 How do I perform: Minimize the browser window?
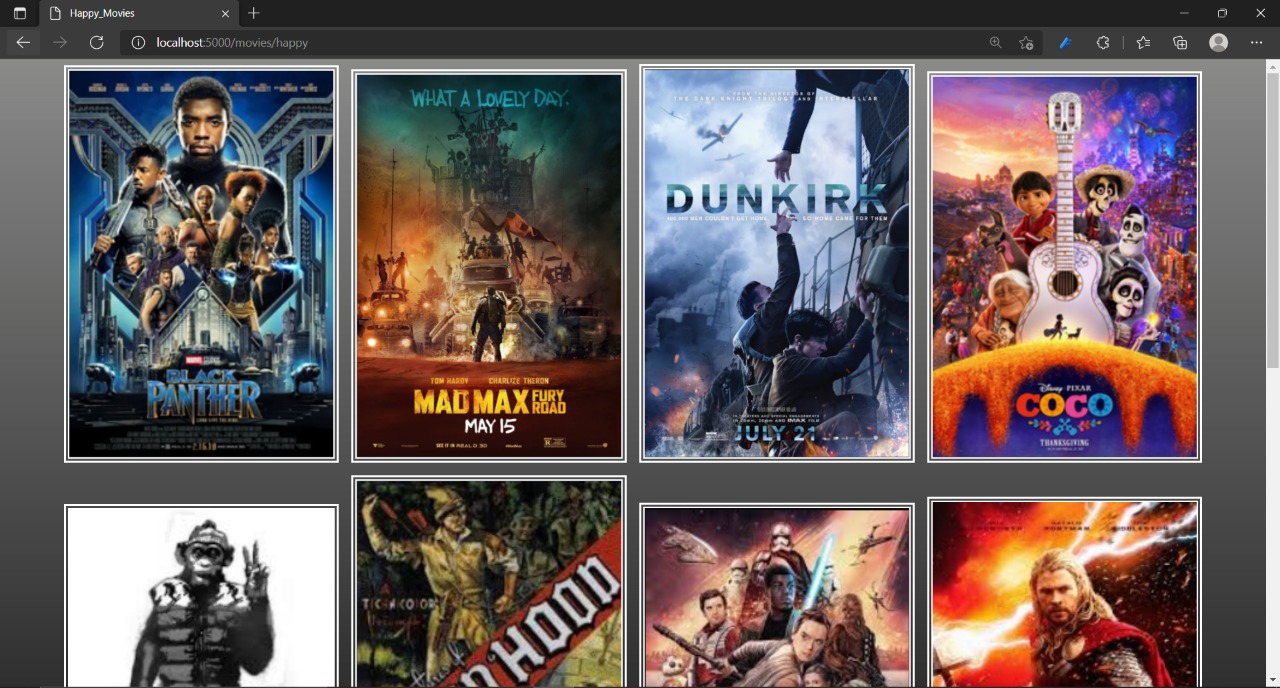click(x=1184, y=13)
